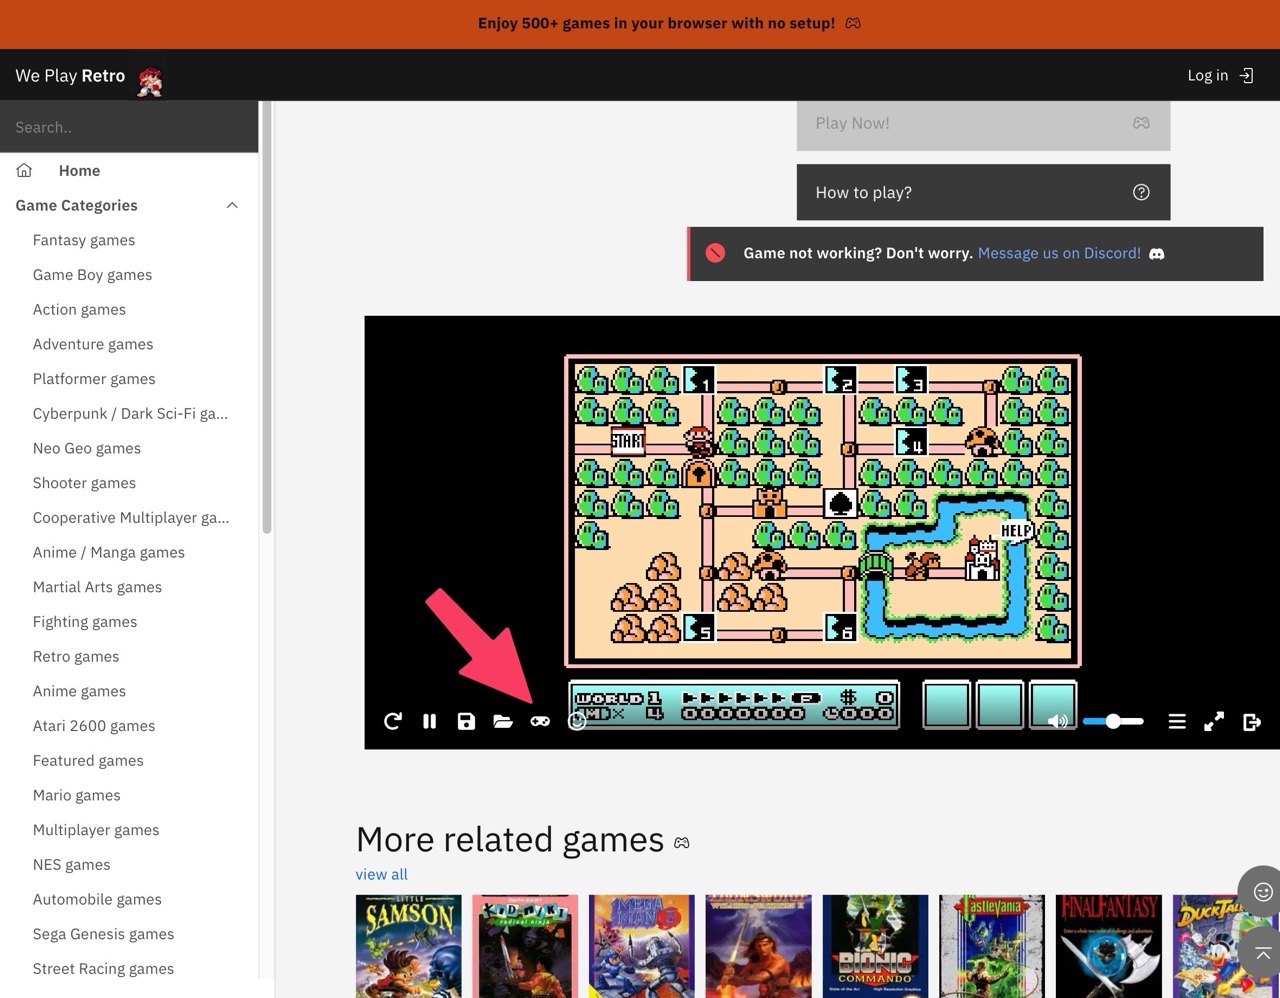Exit the emulator with the exit icon
The image size is (1280, 998).
point(1251,721)
